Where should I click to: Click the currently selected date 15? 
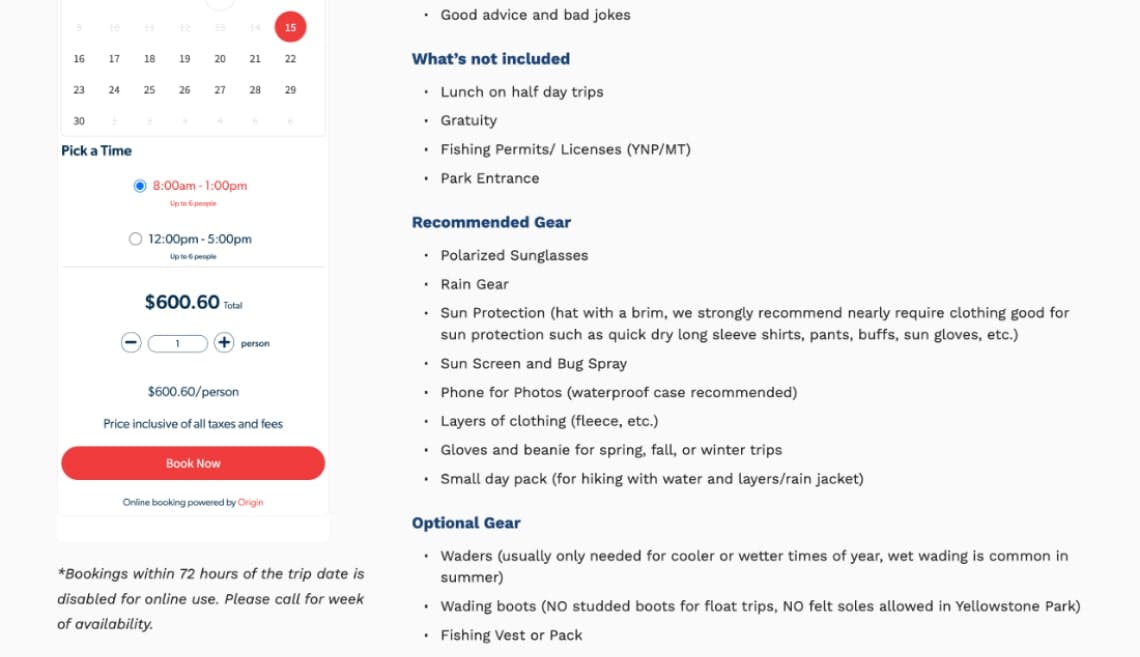290,27
